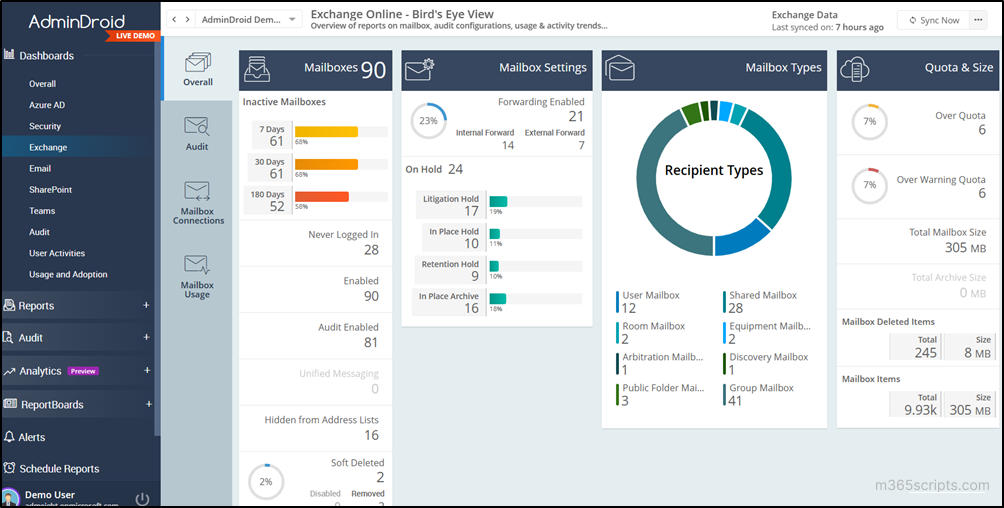Click the 7 Days inactive mailboxes yellow bar
This screenshot has height=508, width=1004.
[x=326, y=132]
